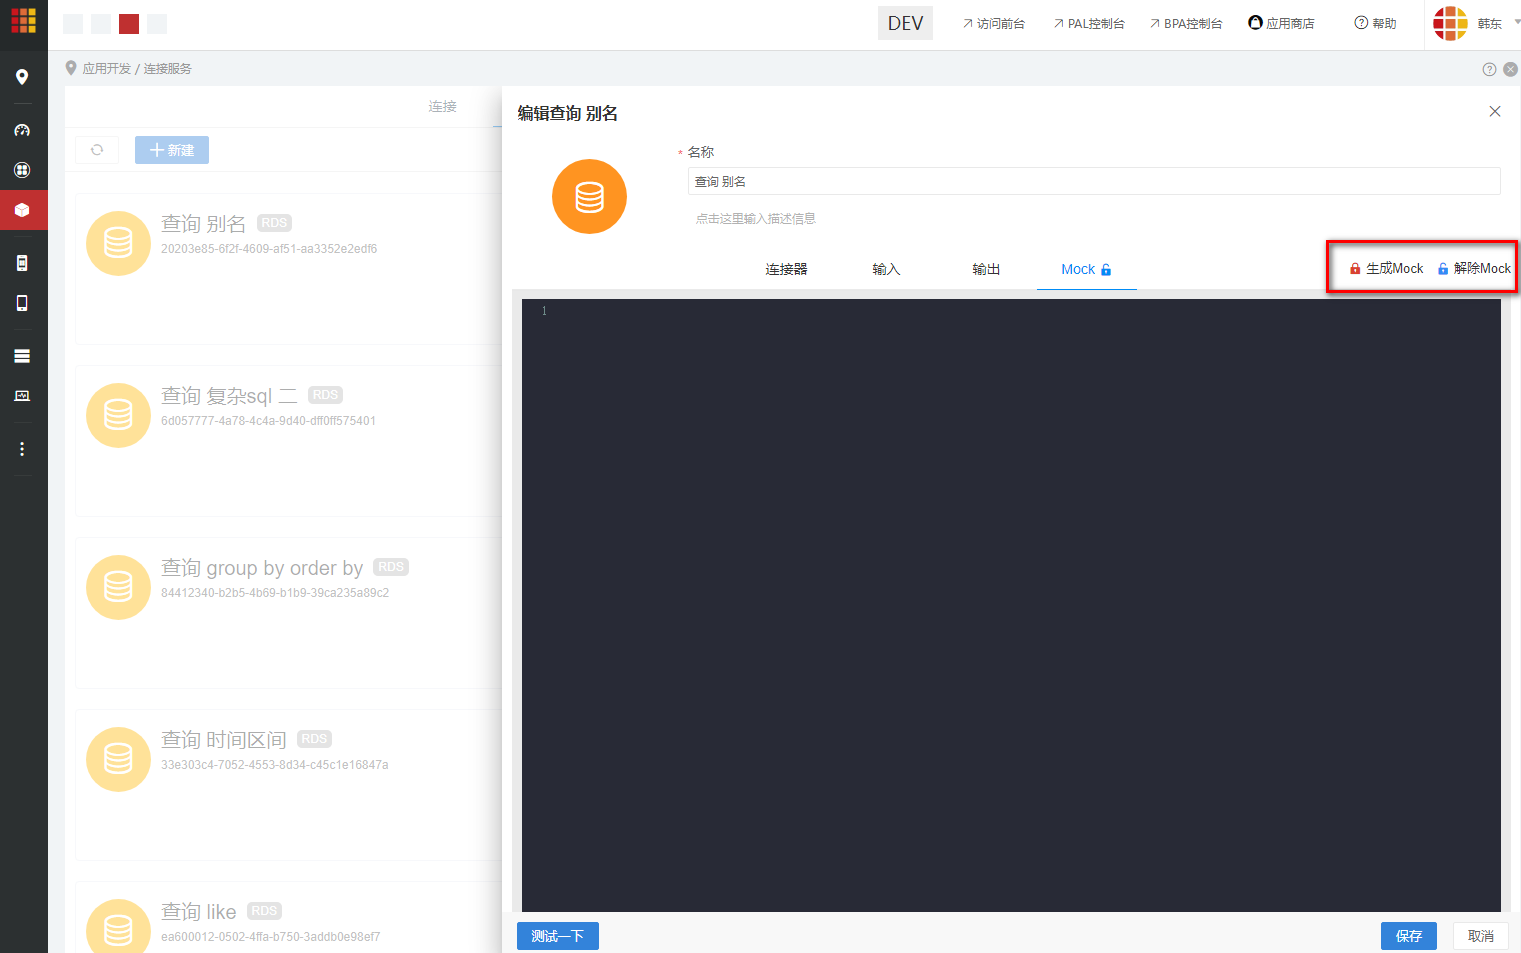Viewport: 1521px width, 953px height.
Task: Click the stacked list icon in the sidebar
Action: (x=23, y=356)
